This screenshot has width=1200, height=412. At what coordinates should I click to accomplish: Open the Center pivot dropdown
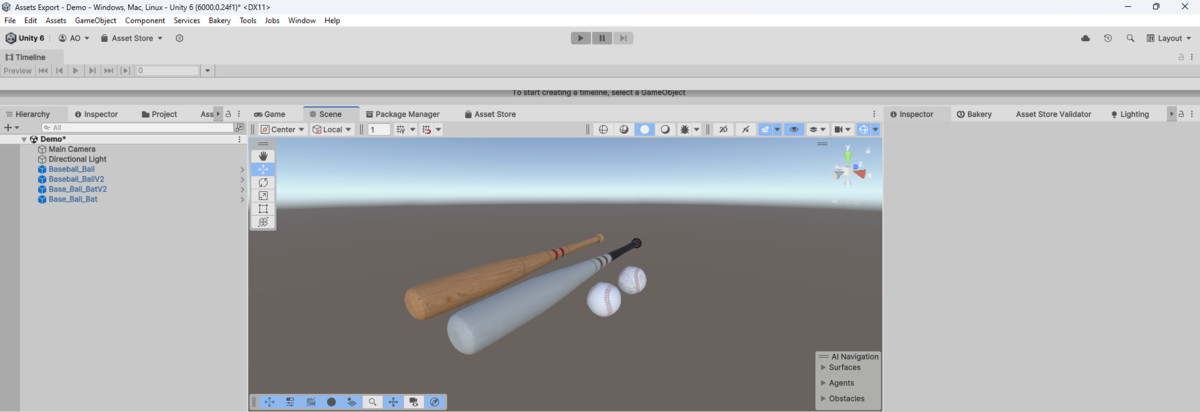point(282,129)
